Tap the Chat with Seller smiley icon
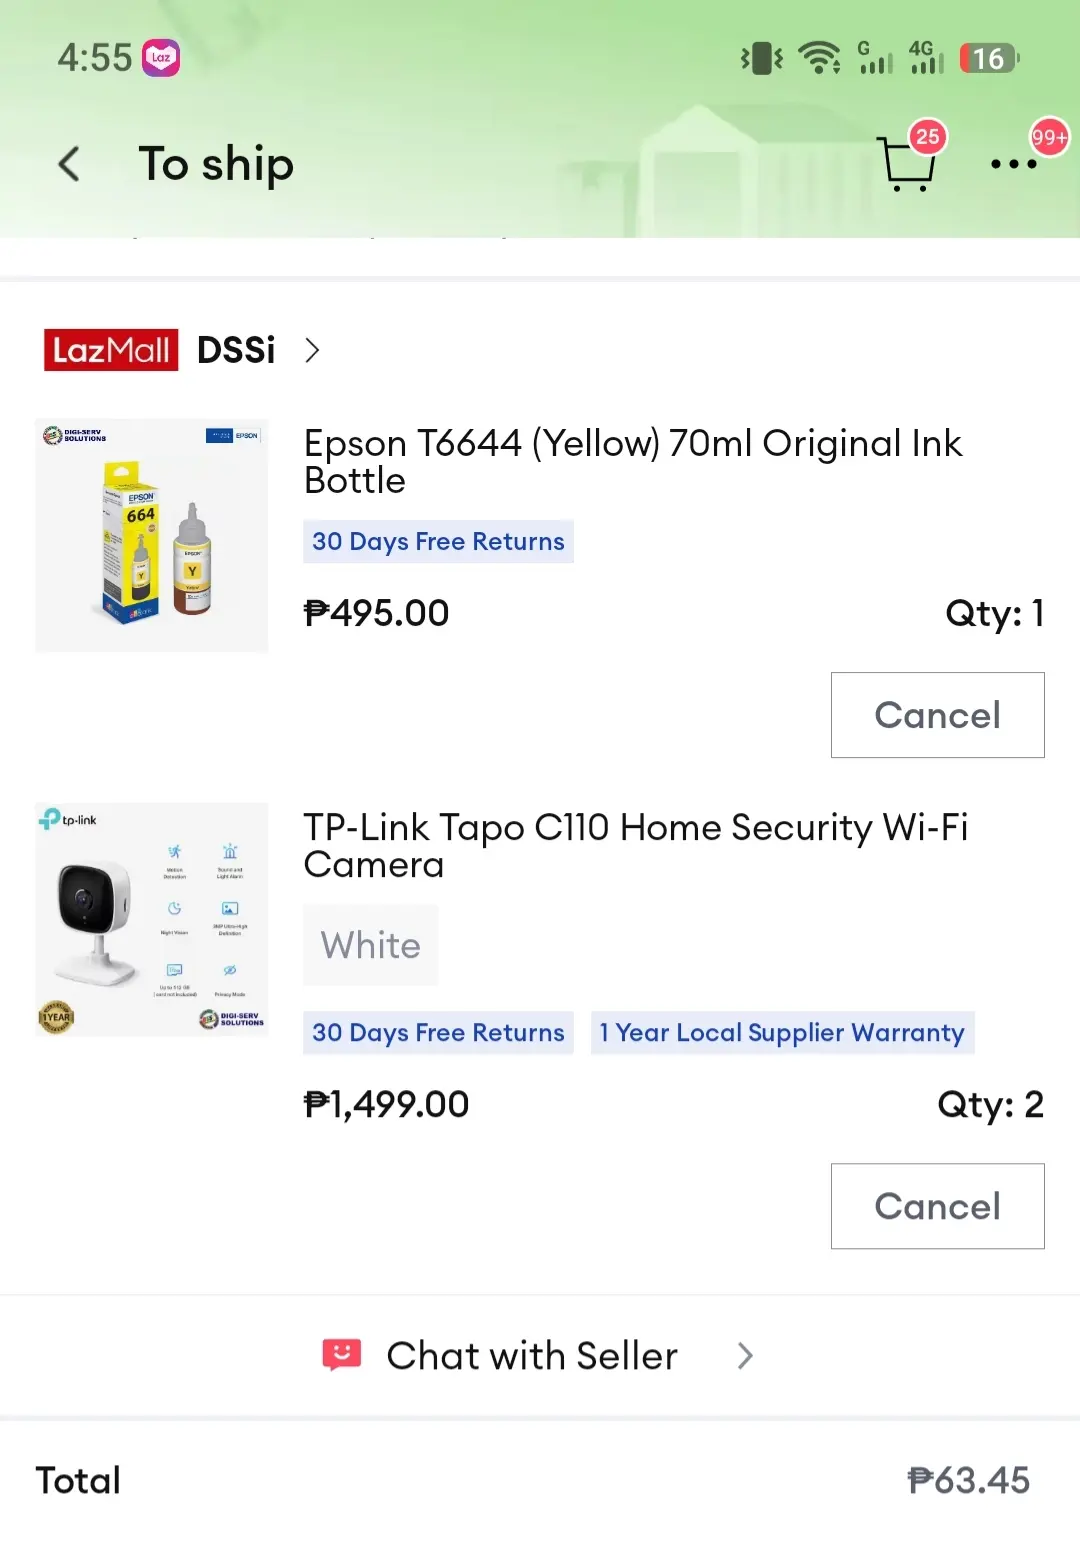The image size is (1080, 1544). pyautogui.click(x=341, y=1355)
